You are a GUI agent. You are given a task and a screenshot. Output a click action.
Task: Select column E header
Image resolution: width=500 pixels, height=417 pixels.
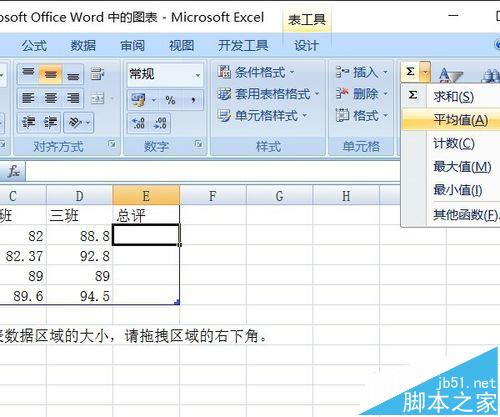[x=146, y=196]
